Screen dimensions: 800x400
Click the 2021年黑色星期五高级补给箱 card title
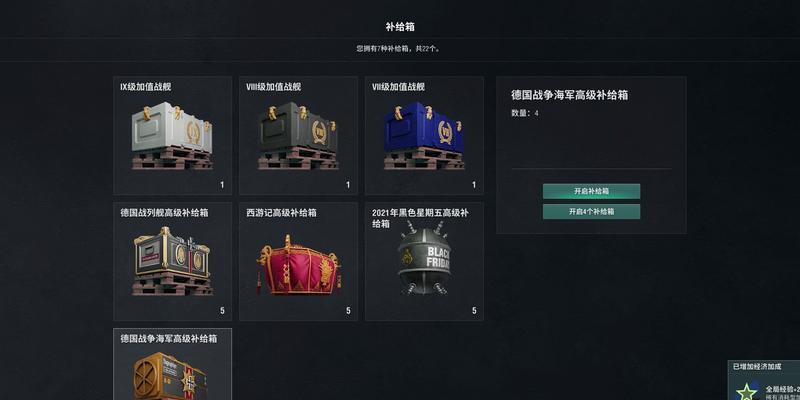pos(420,218)
